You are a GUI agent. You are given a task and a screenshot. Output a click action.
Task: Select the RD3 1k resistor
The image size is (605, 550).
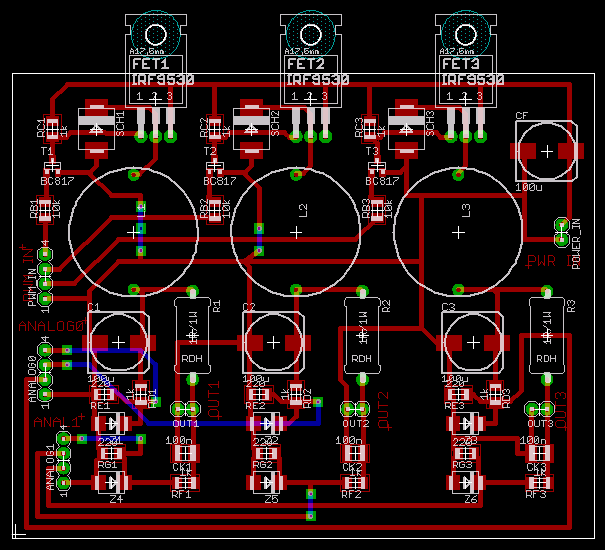pyautogui.click(x=495, y=394)
